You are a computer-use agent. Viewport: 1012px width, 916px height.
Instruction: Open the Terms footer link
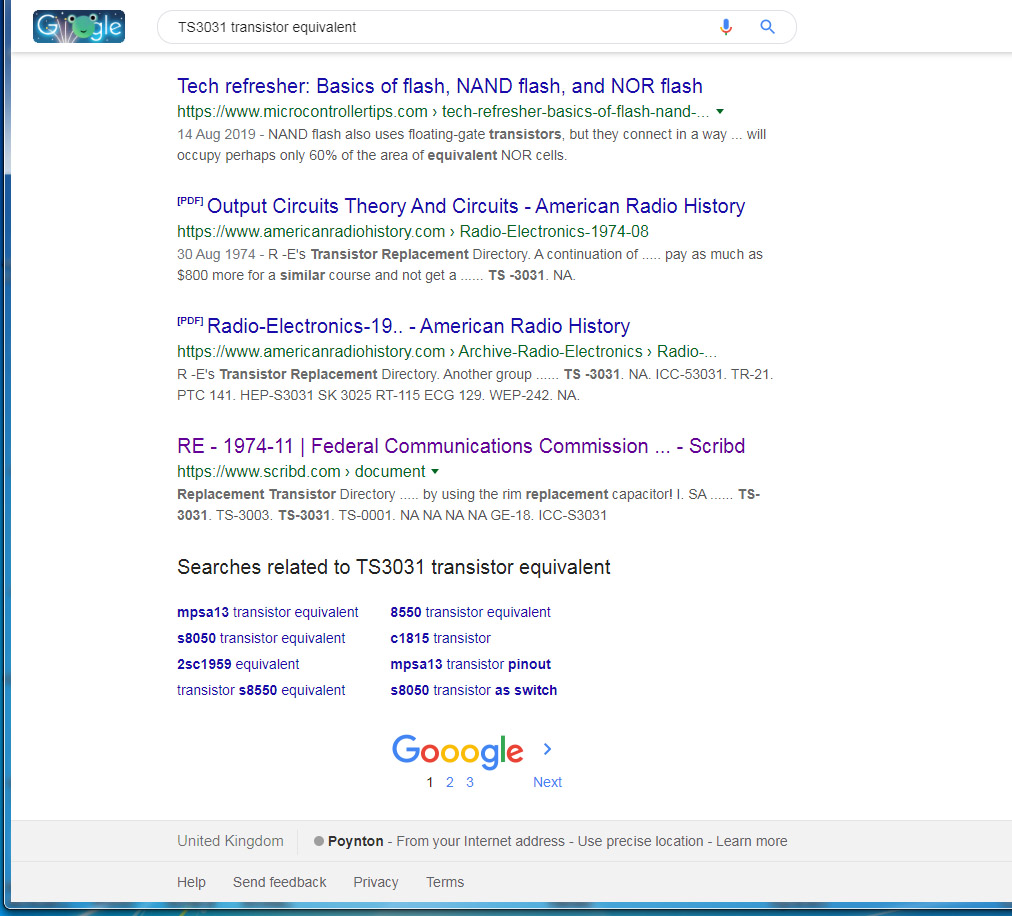(x=445, y=882)
